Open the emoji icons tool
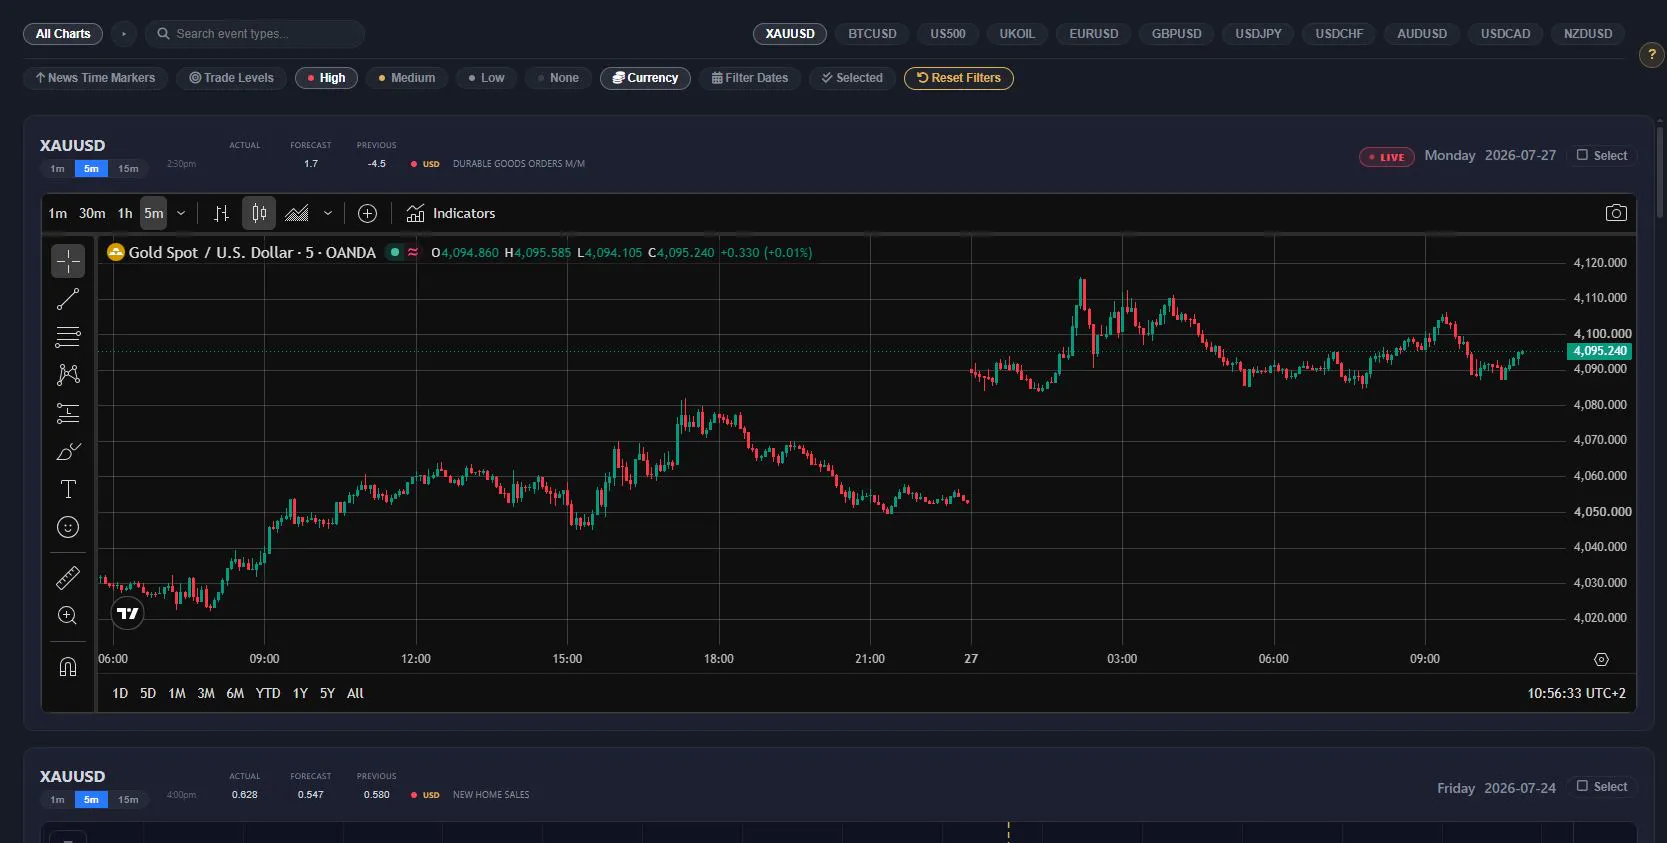 [x=68, y=527]
